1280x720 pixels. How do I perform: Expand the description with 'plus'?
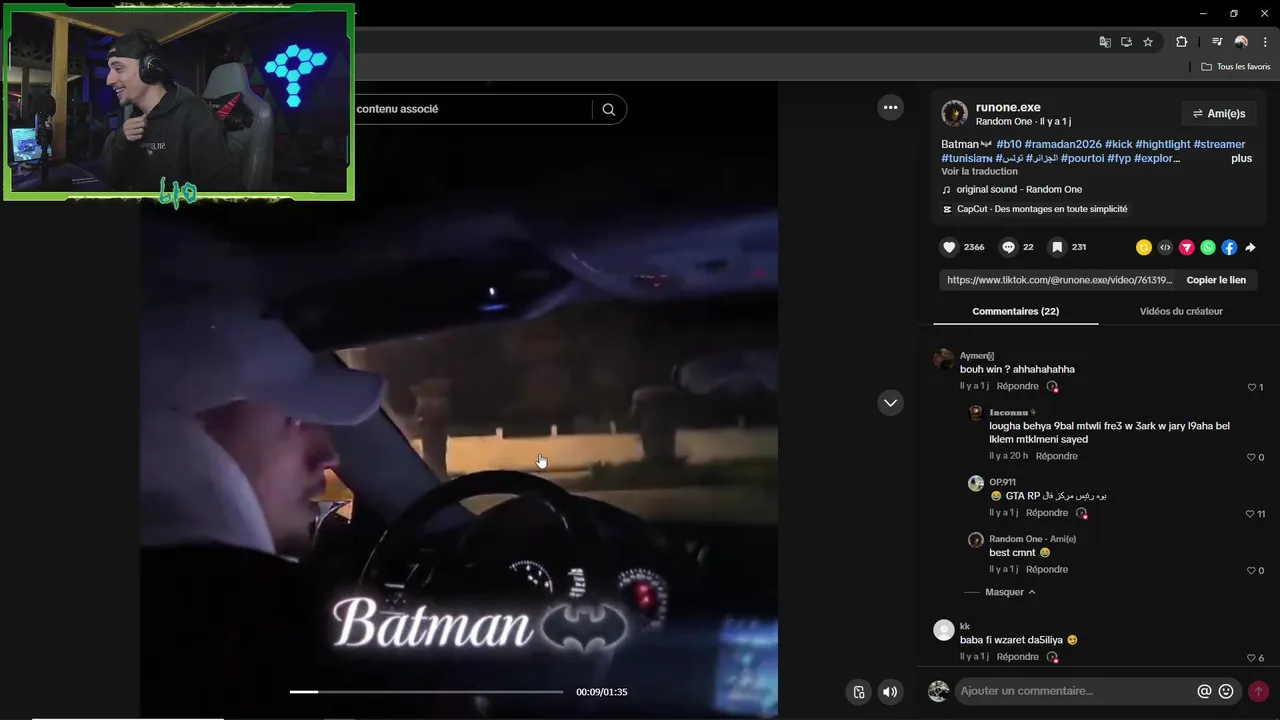[1241, 158]
